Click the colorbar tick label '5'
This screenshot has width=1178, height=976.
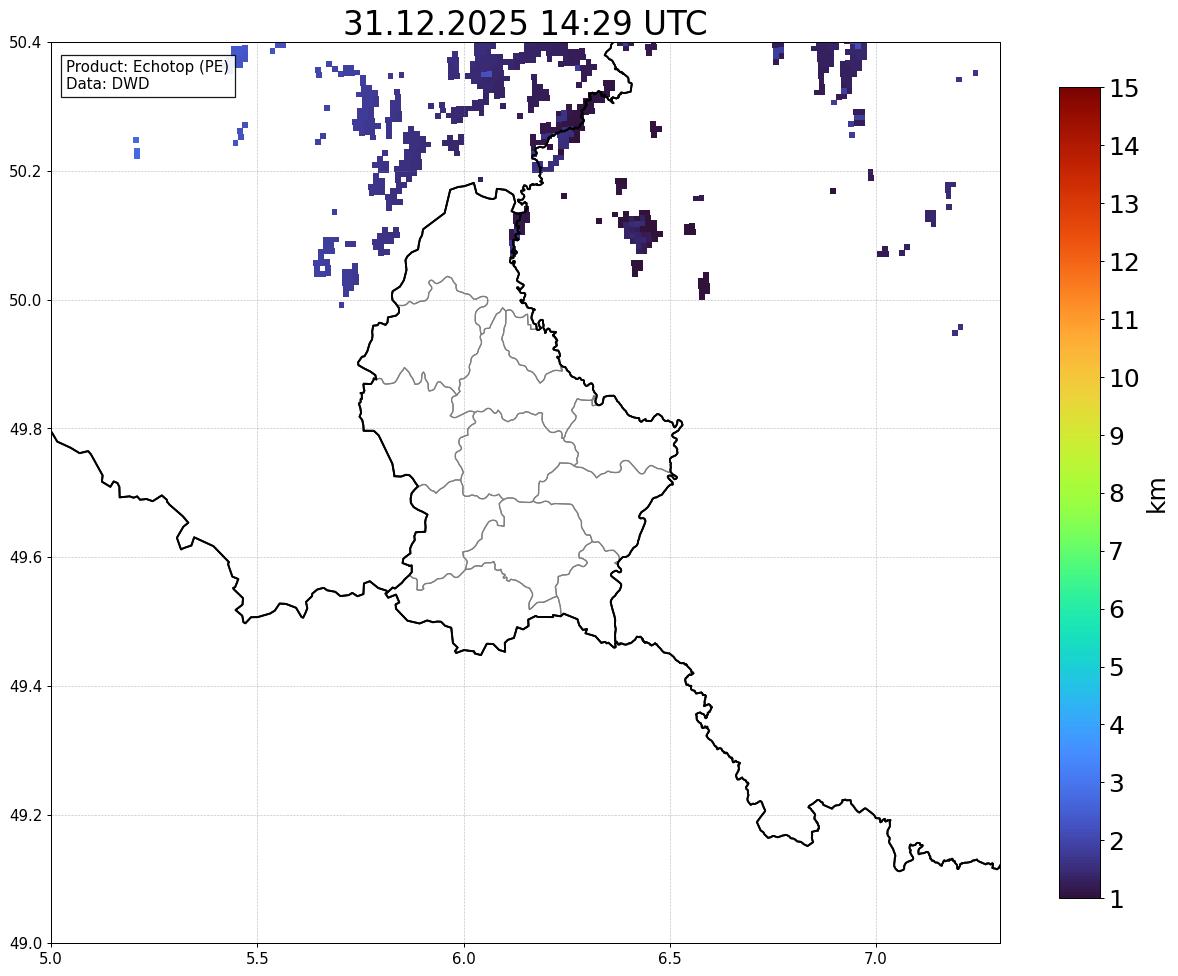(x=1117, y=667)
